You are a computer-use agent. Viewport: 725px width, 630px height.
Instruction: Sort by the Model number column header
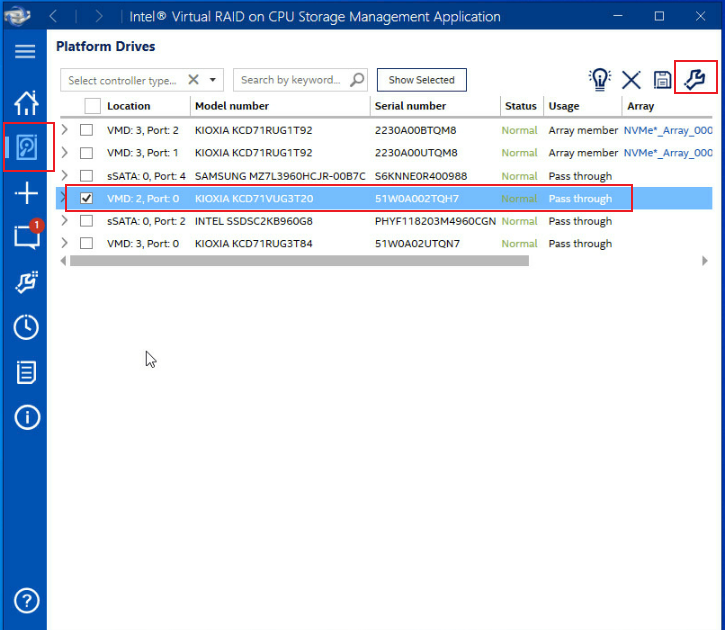232,106
